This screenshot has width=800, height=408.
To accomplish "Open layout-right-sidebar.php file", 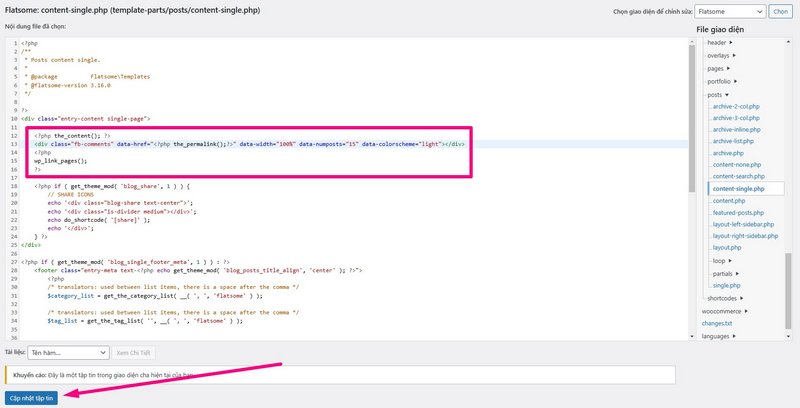I will click(745, 236).
